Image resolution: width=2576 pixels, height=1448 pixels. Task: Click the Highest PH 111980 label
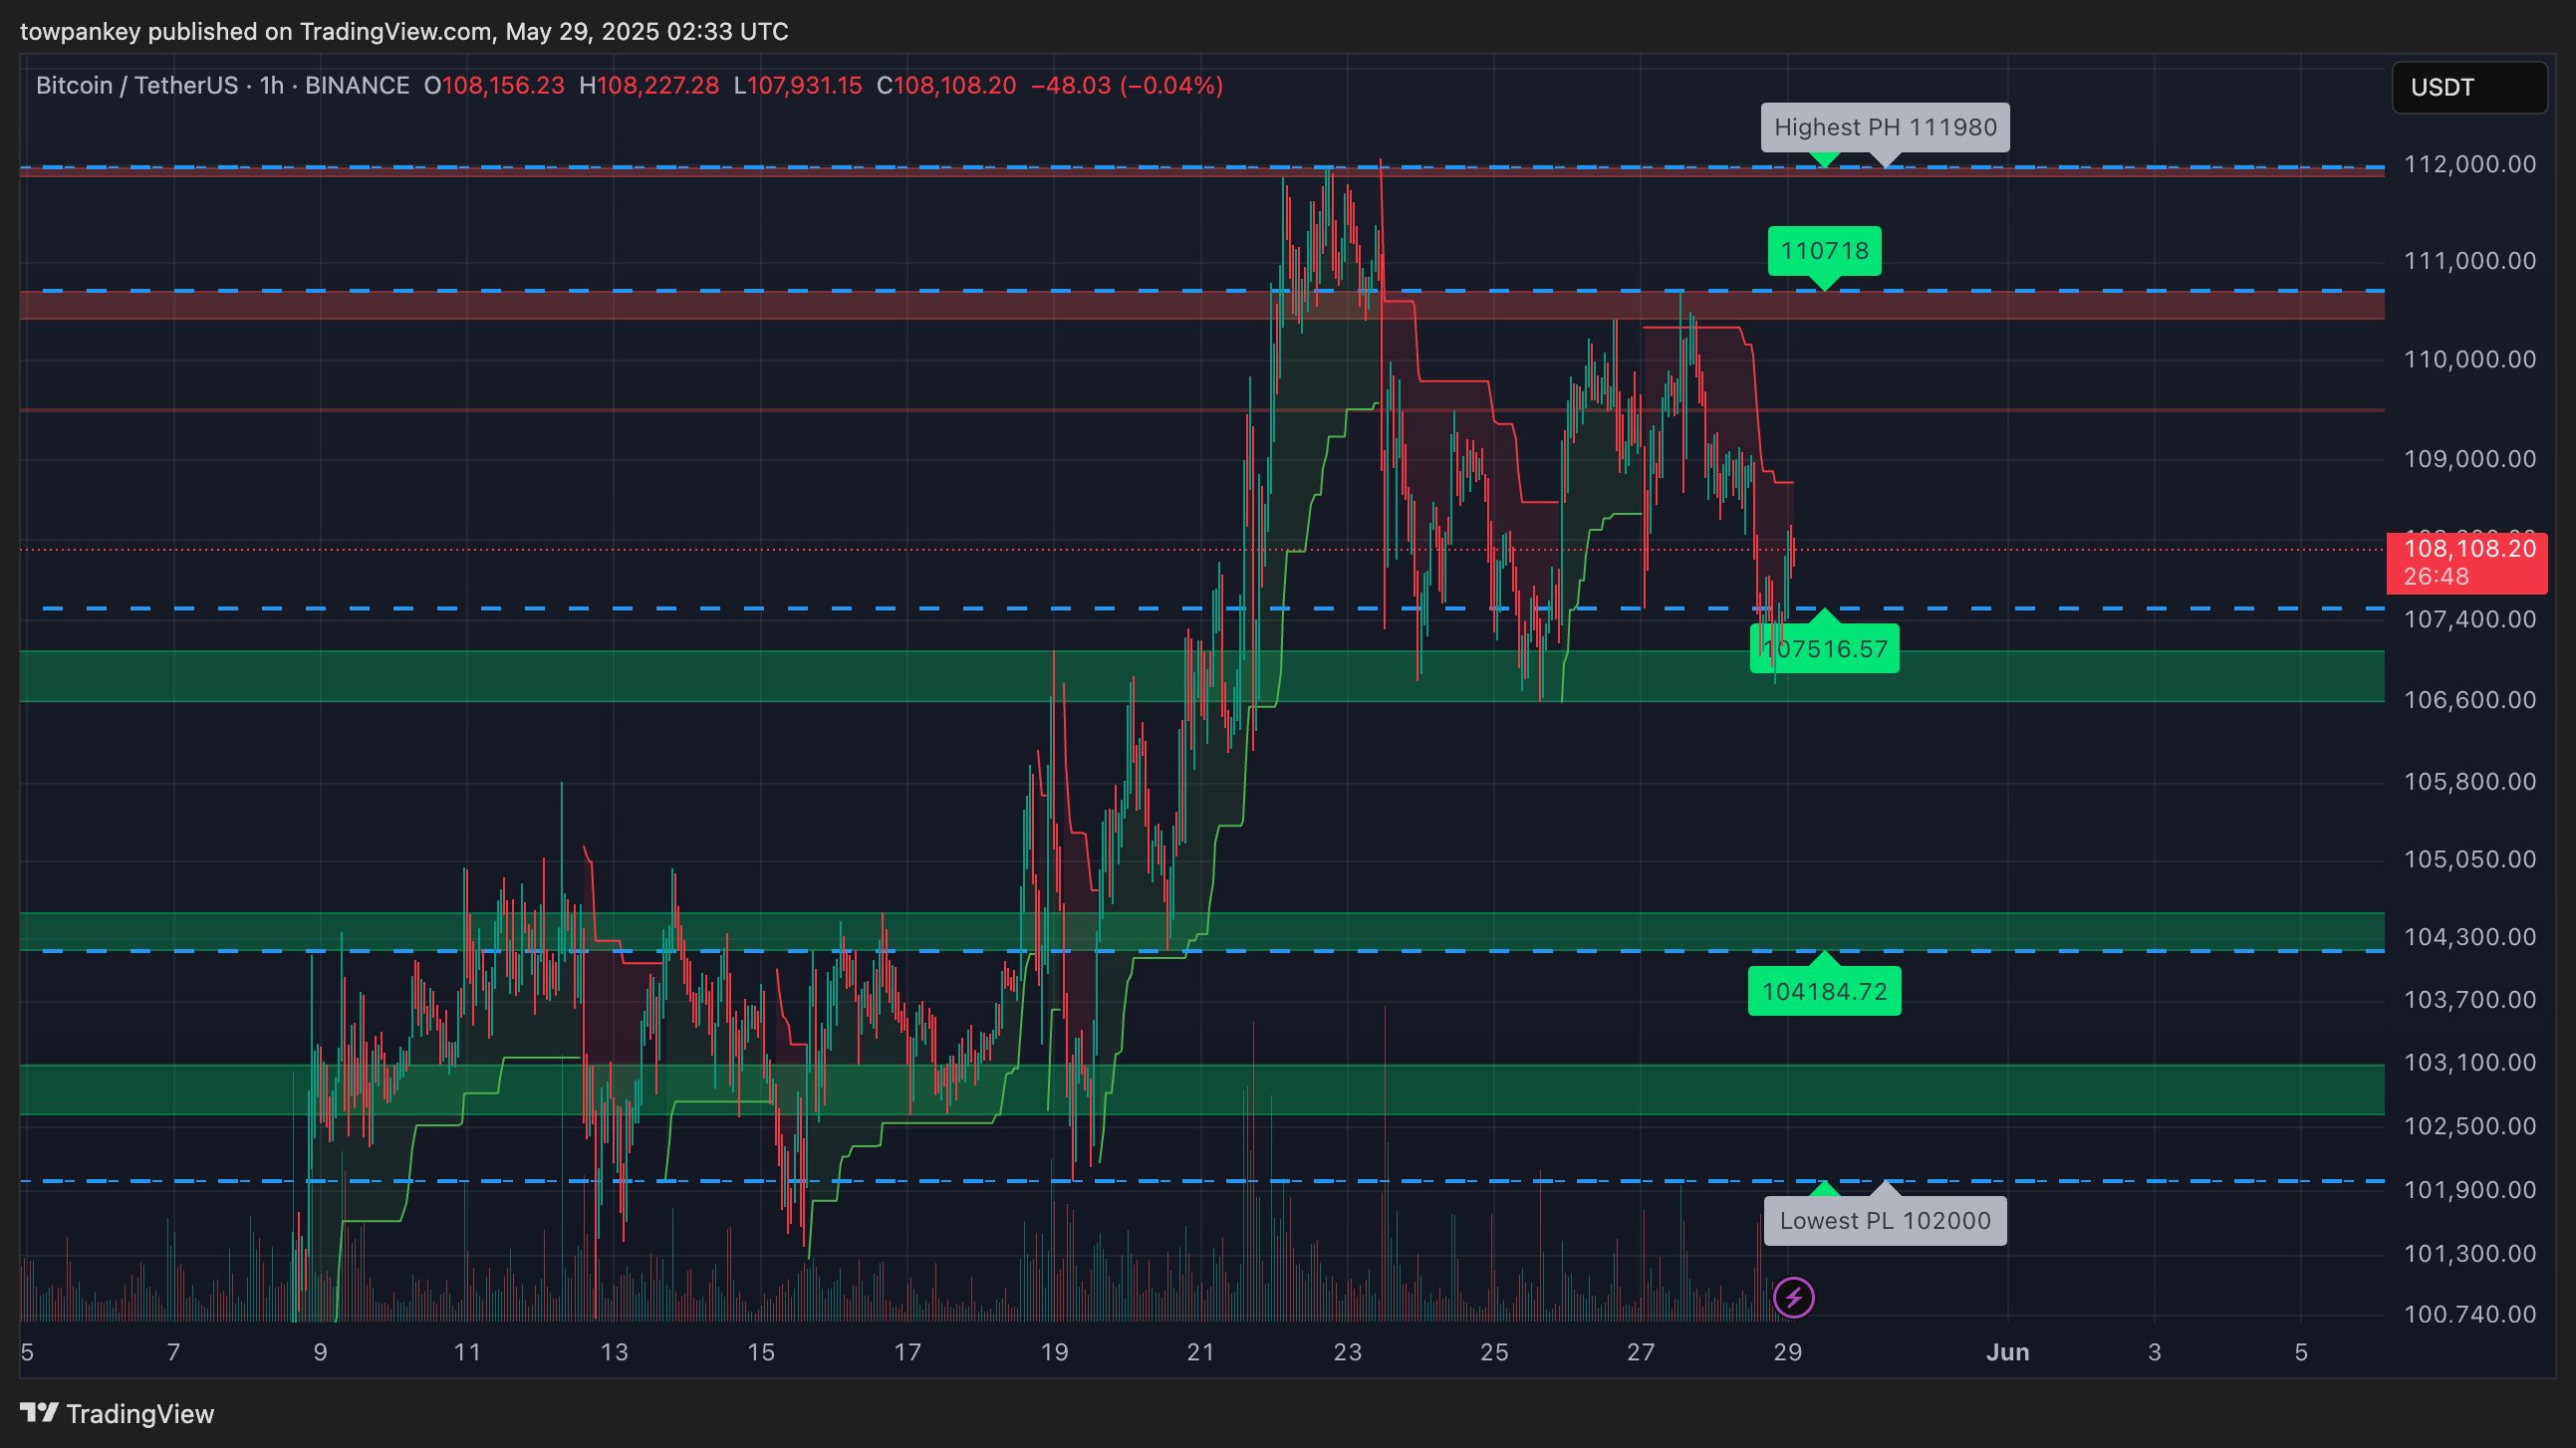(1885, 127)
